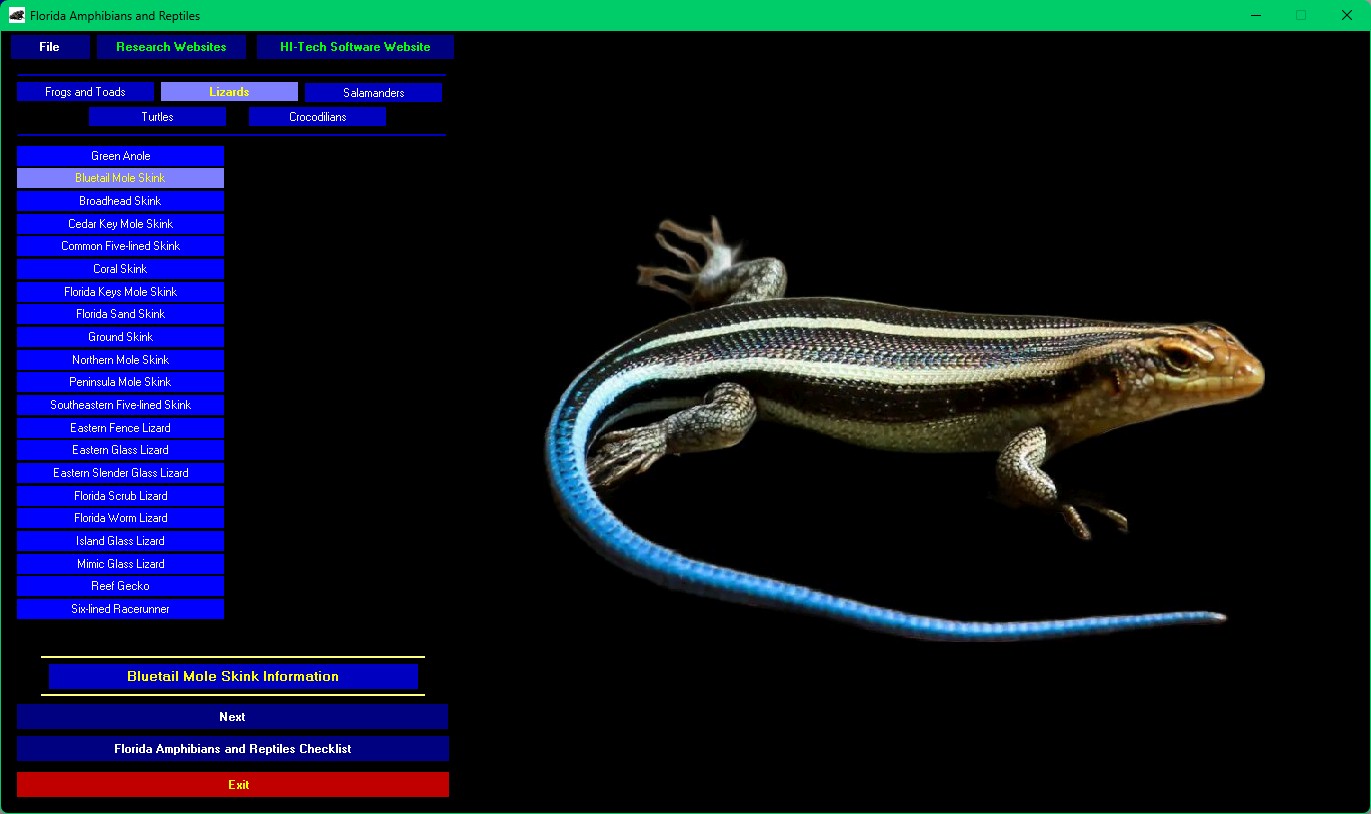The height and width of the screenshot is (814, 1371).
Task: Select Green Anole from the list
Action: coord(120,156)
